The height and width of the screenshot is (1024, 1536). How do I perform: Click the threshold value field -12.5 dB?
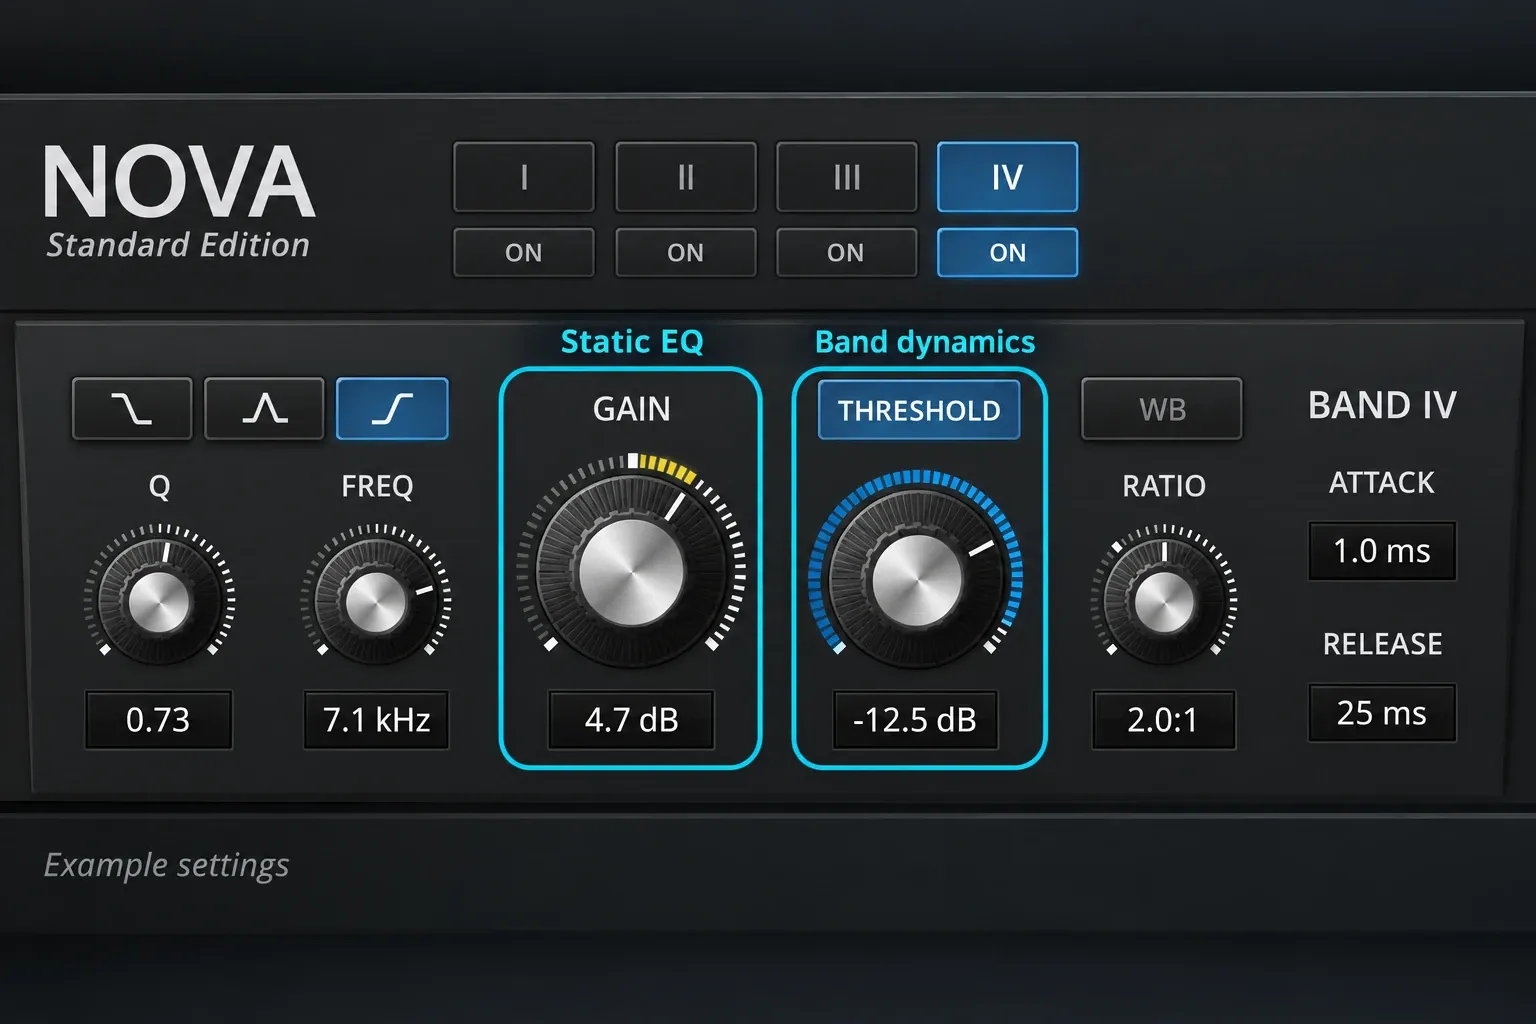click(x=915, y=720)
